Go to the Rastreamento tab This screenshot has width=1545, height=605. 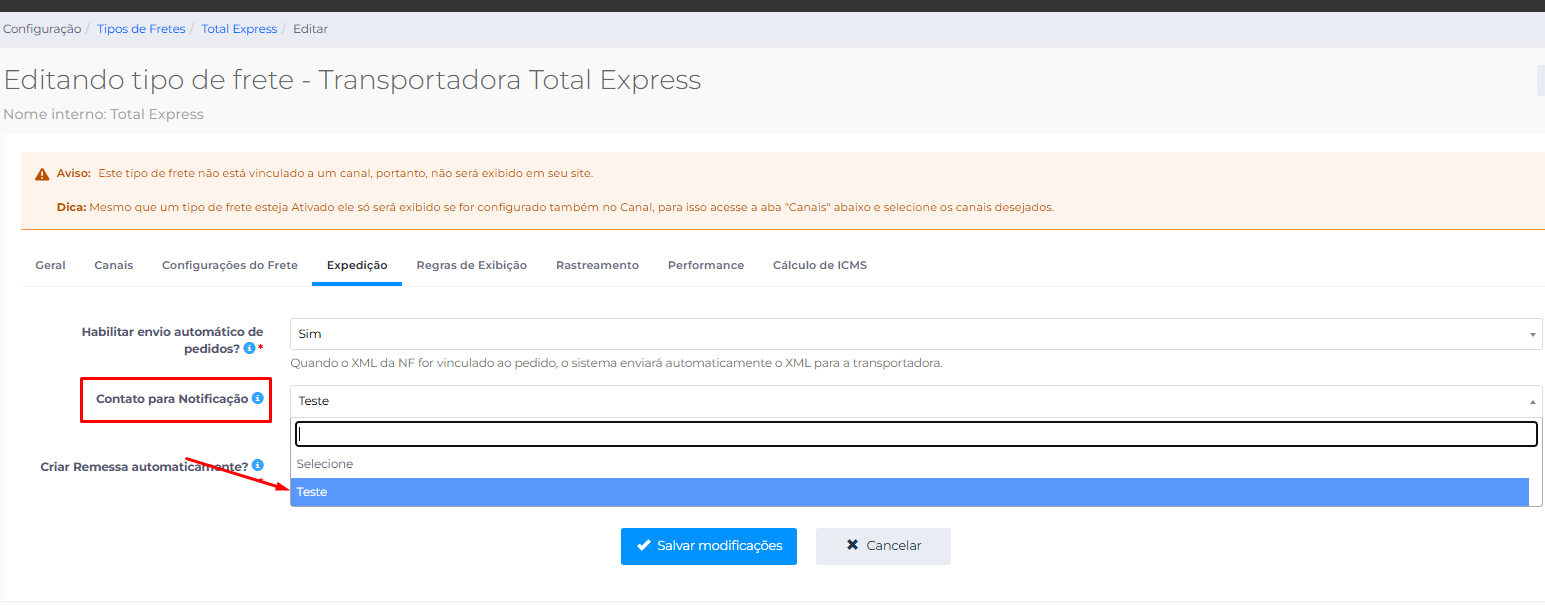click(597, 265)
